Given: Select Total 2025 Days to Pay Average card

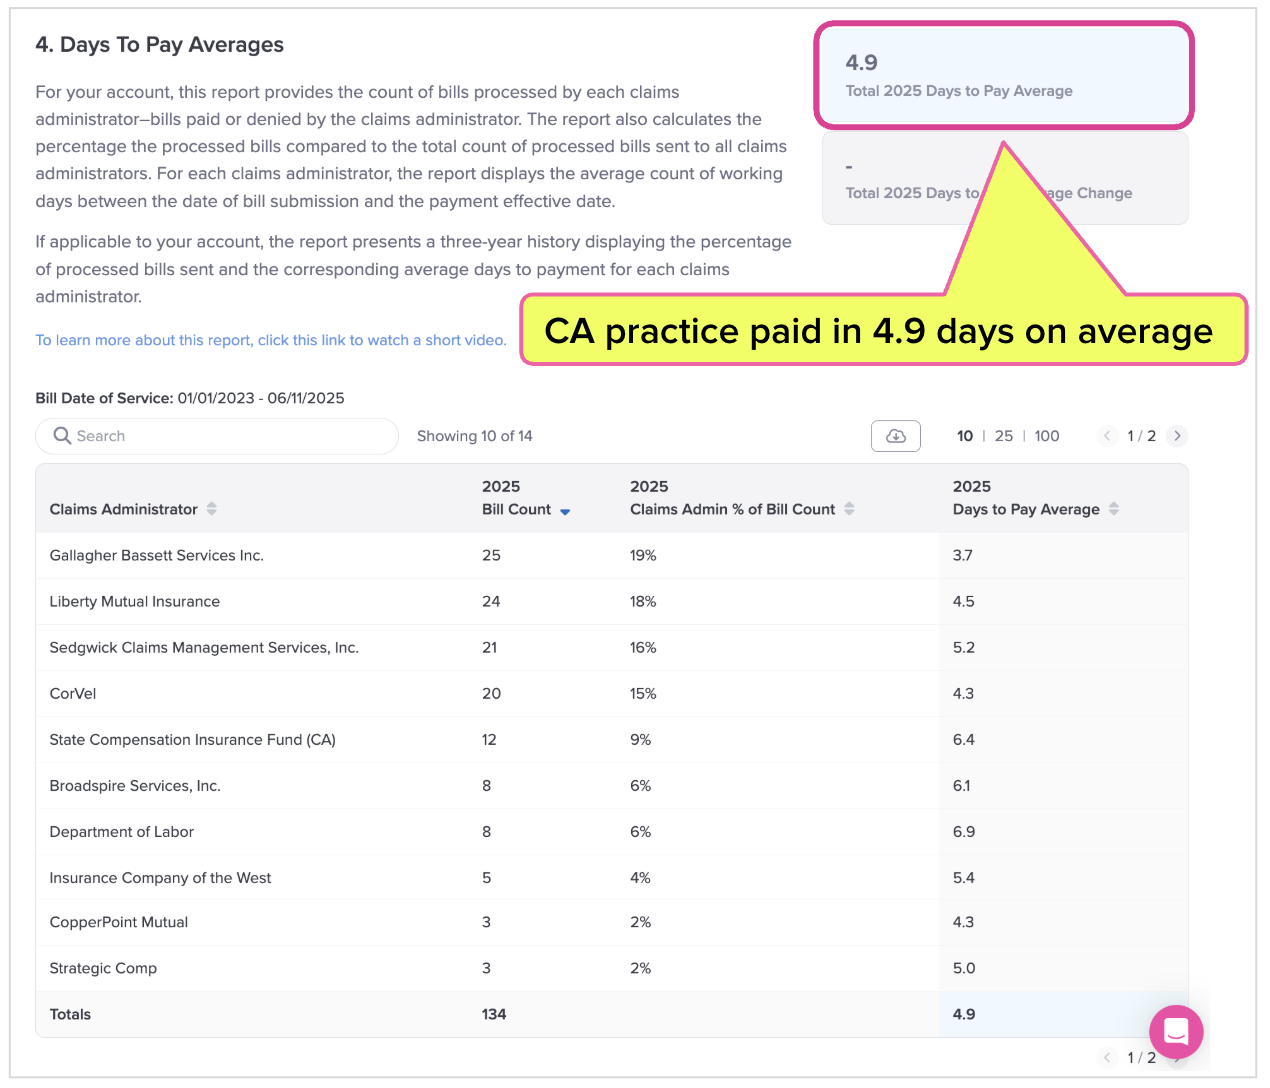Looking at the screenshot, I should click(1004, 76).
